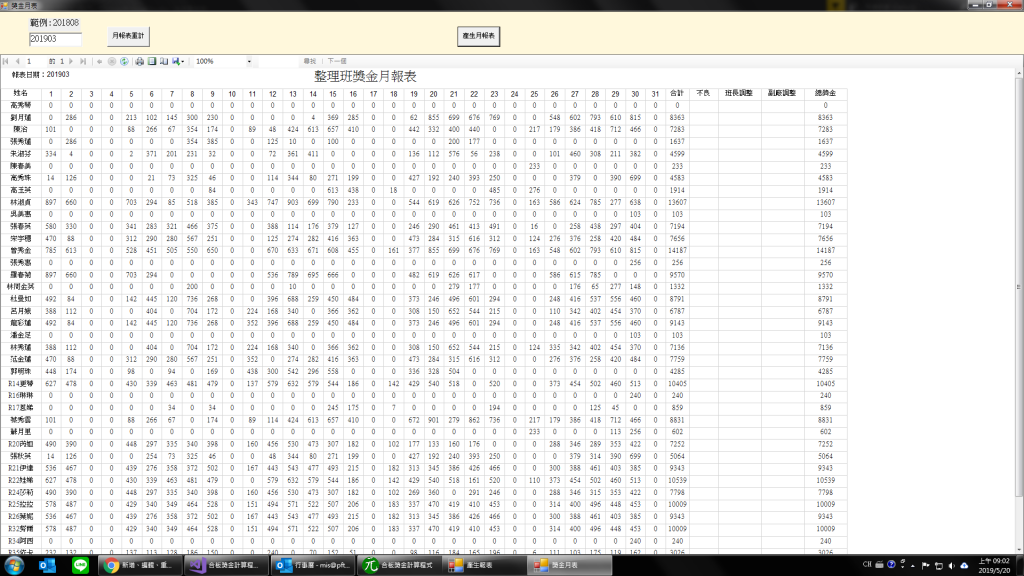Click the 不良 column header

click(703, 93)
